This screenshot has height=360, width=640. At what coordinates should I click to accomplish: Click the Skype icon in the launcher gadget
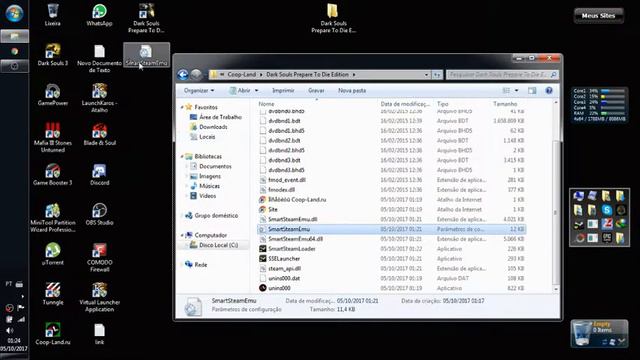(607, 210)
